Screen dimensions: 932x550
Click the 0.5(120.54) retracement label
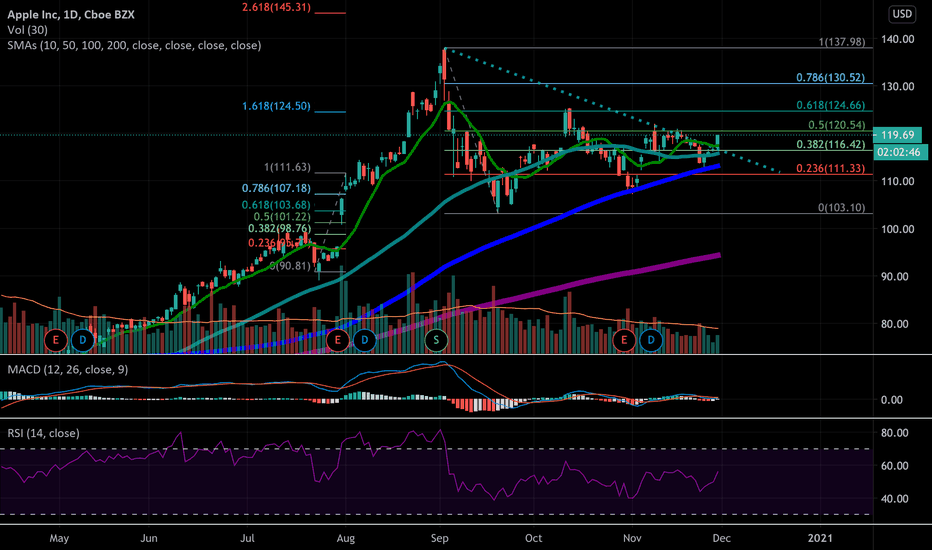[836, 125]
